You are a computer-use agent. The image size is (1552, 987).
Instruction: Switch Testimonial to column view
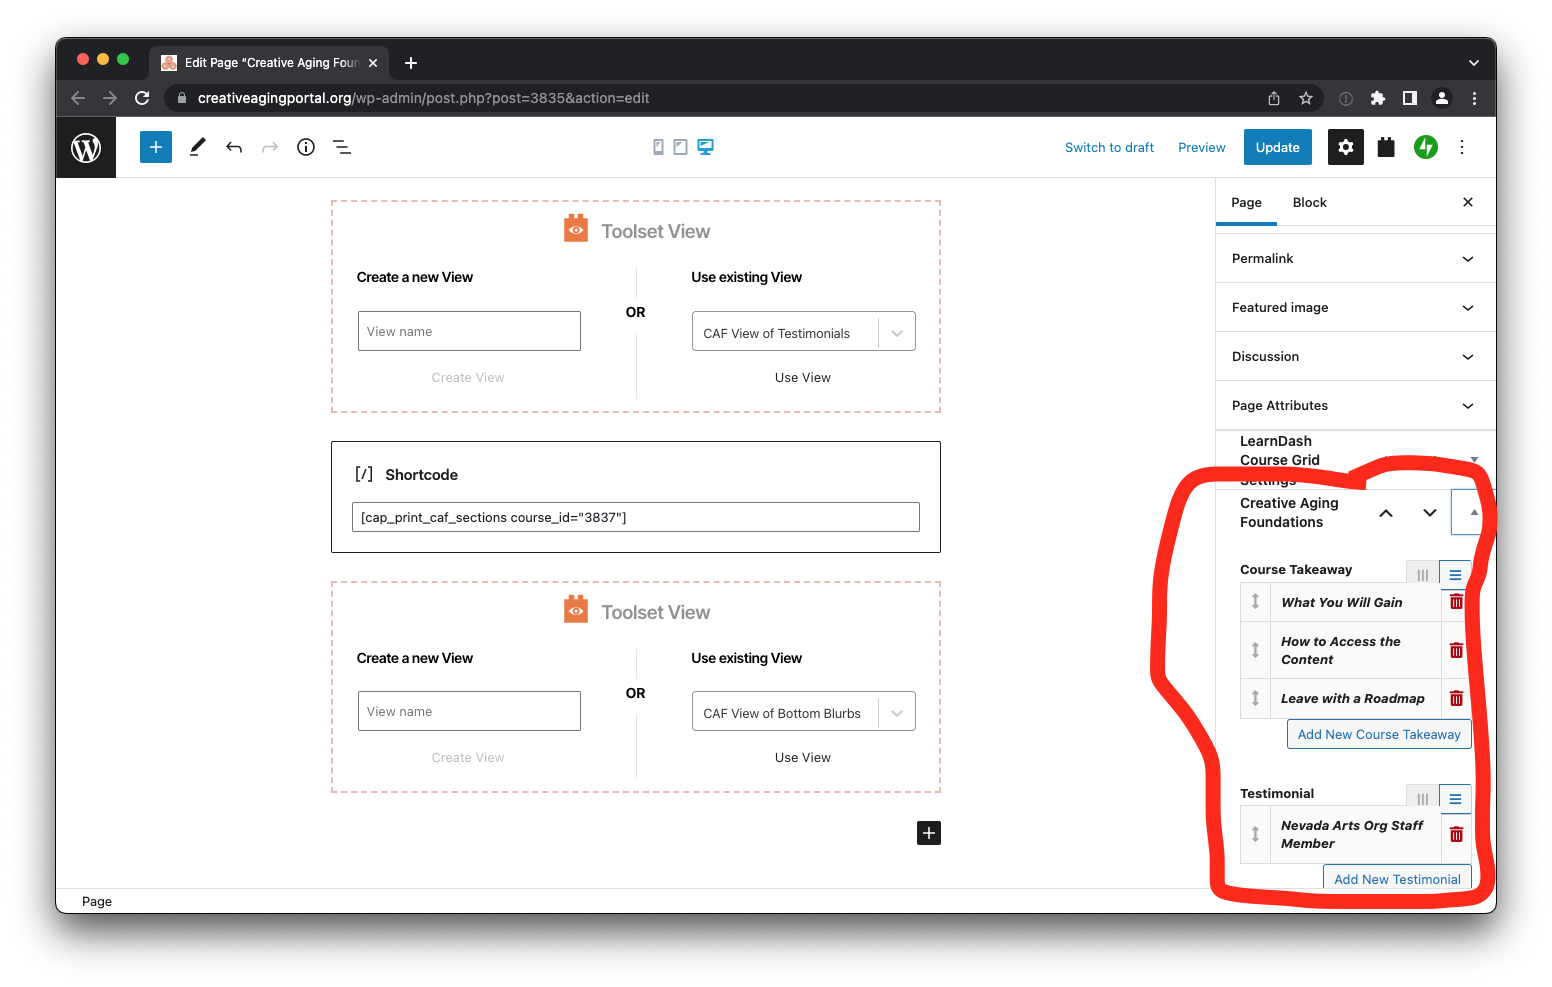[x=1422, y=798]
